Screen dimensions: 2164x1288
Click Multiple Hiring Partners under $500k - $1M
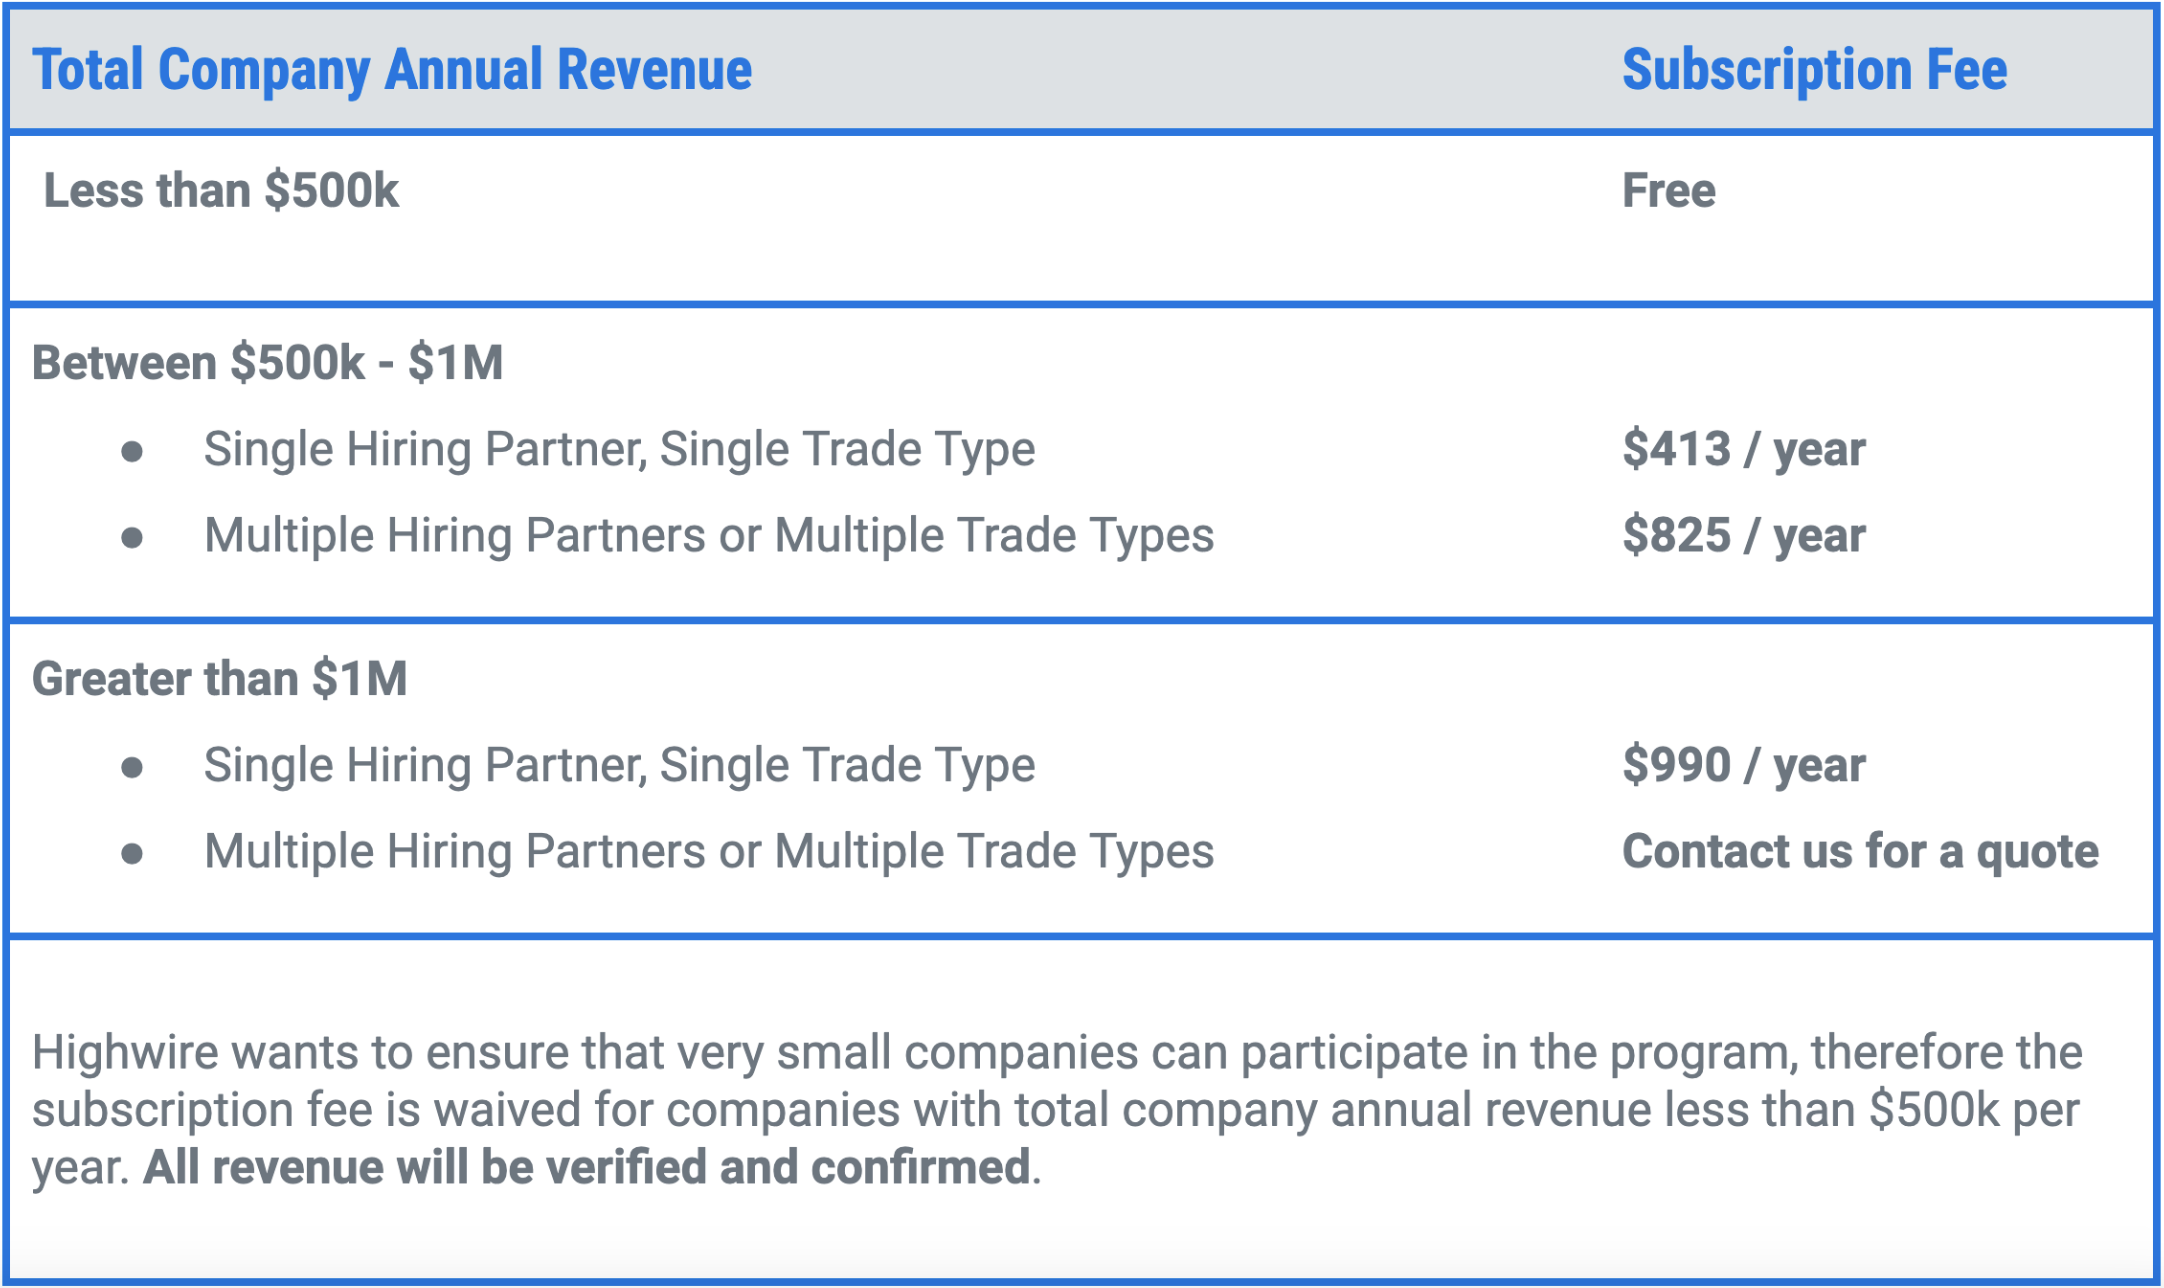(709, 535)
